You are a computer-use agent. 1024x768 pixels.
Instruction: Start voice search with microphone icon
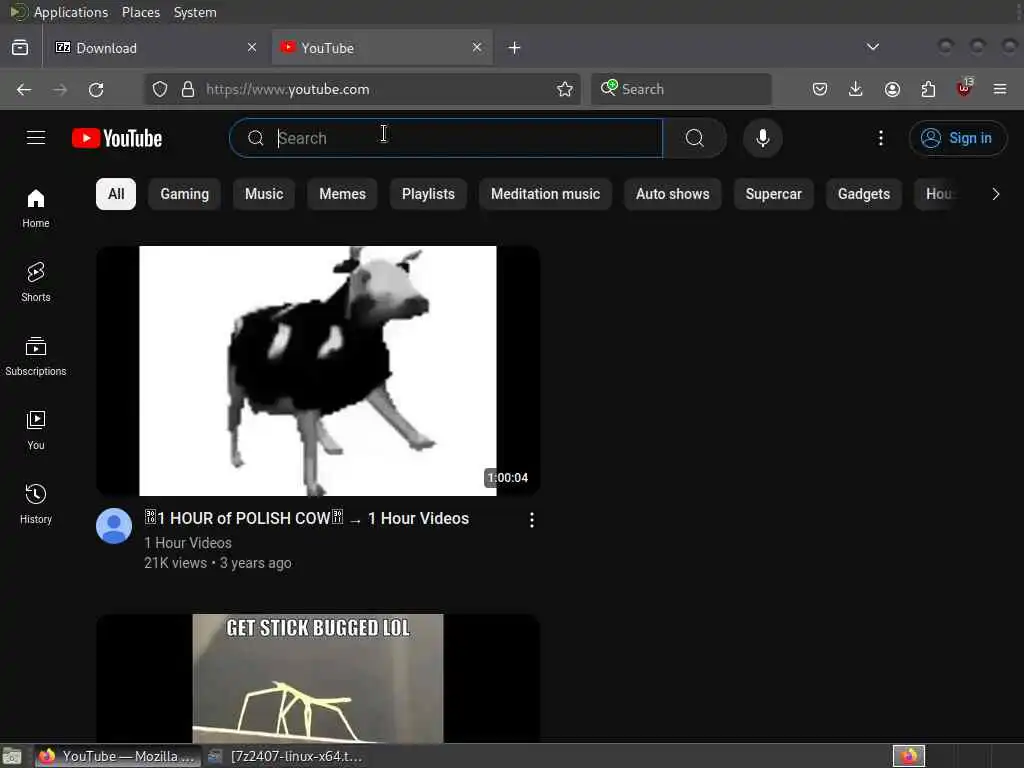pyautogui.click(x=762, y=138)
